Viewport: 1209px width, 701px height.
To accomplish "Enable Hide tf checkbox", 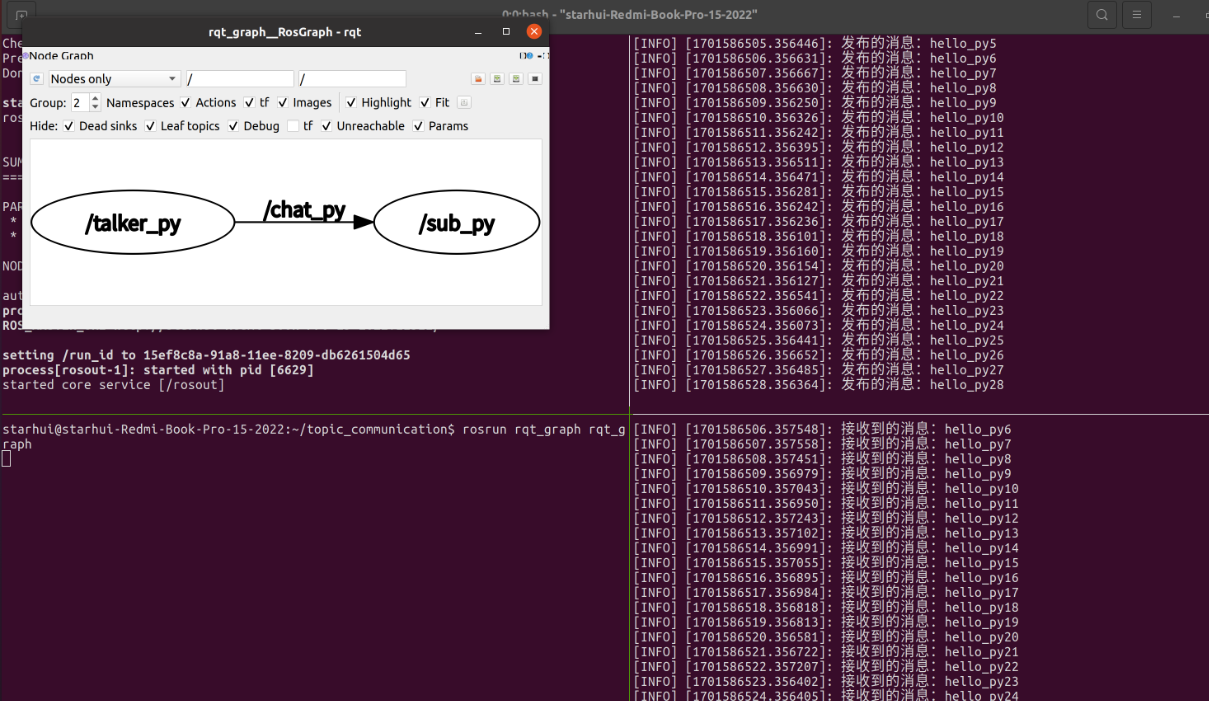I will tap(293, 126).
